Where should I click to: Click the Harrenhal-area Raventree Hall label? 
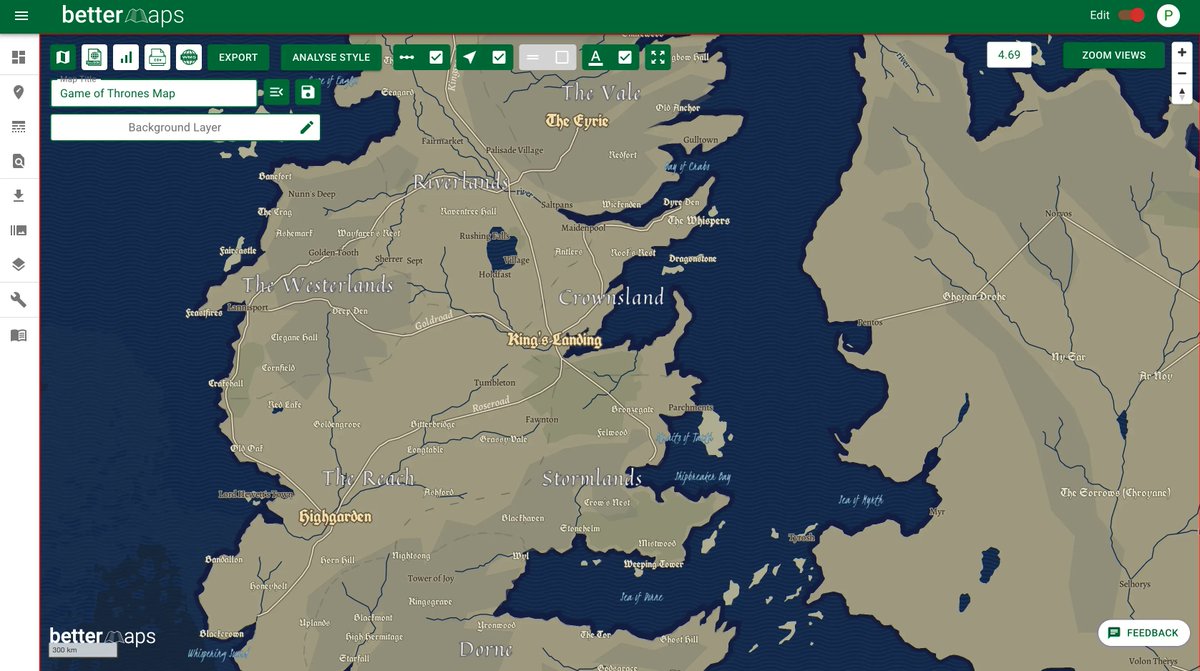coord(468,212)
